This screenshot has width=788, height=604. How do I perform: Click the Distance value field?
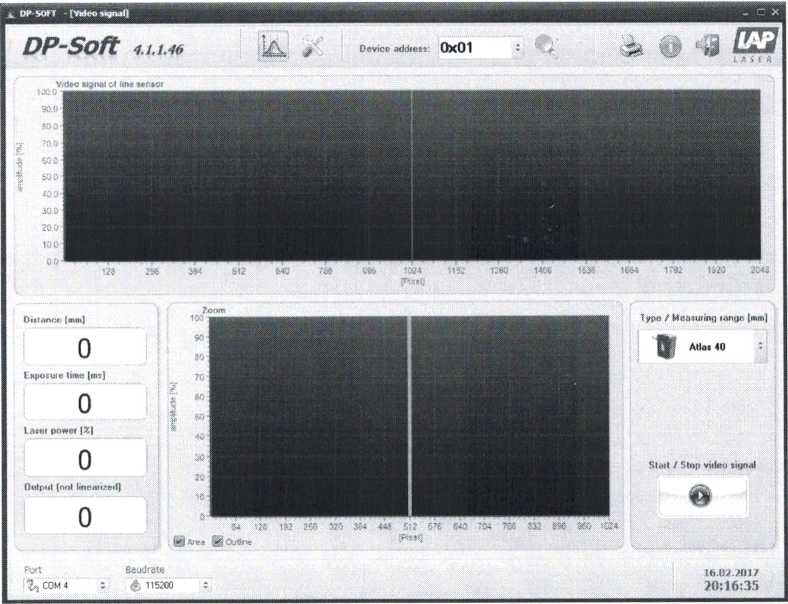tap(85, 347)
